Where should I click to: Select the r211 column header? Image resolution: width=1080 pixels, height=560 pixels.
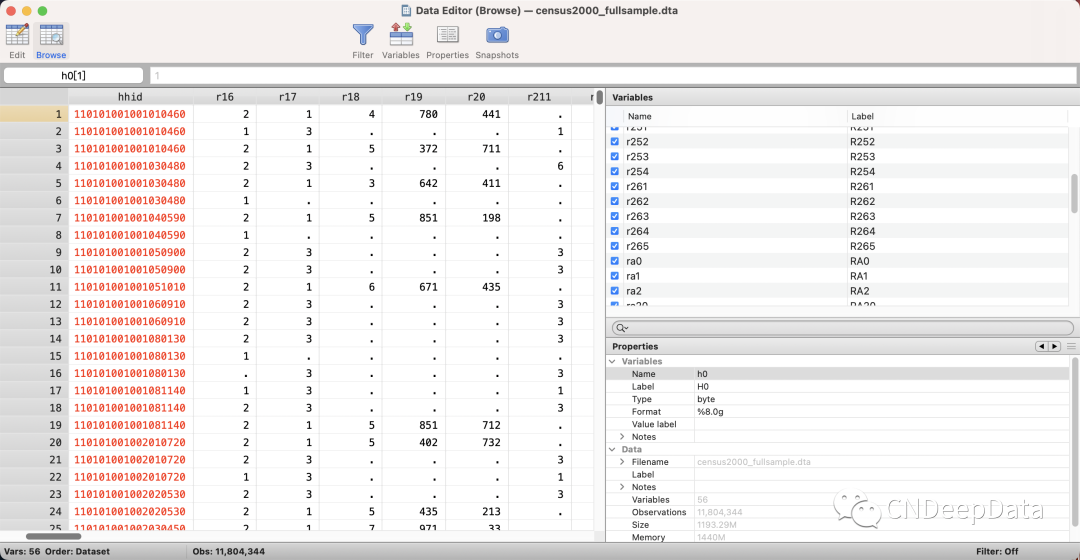(539, 97)
